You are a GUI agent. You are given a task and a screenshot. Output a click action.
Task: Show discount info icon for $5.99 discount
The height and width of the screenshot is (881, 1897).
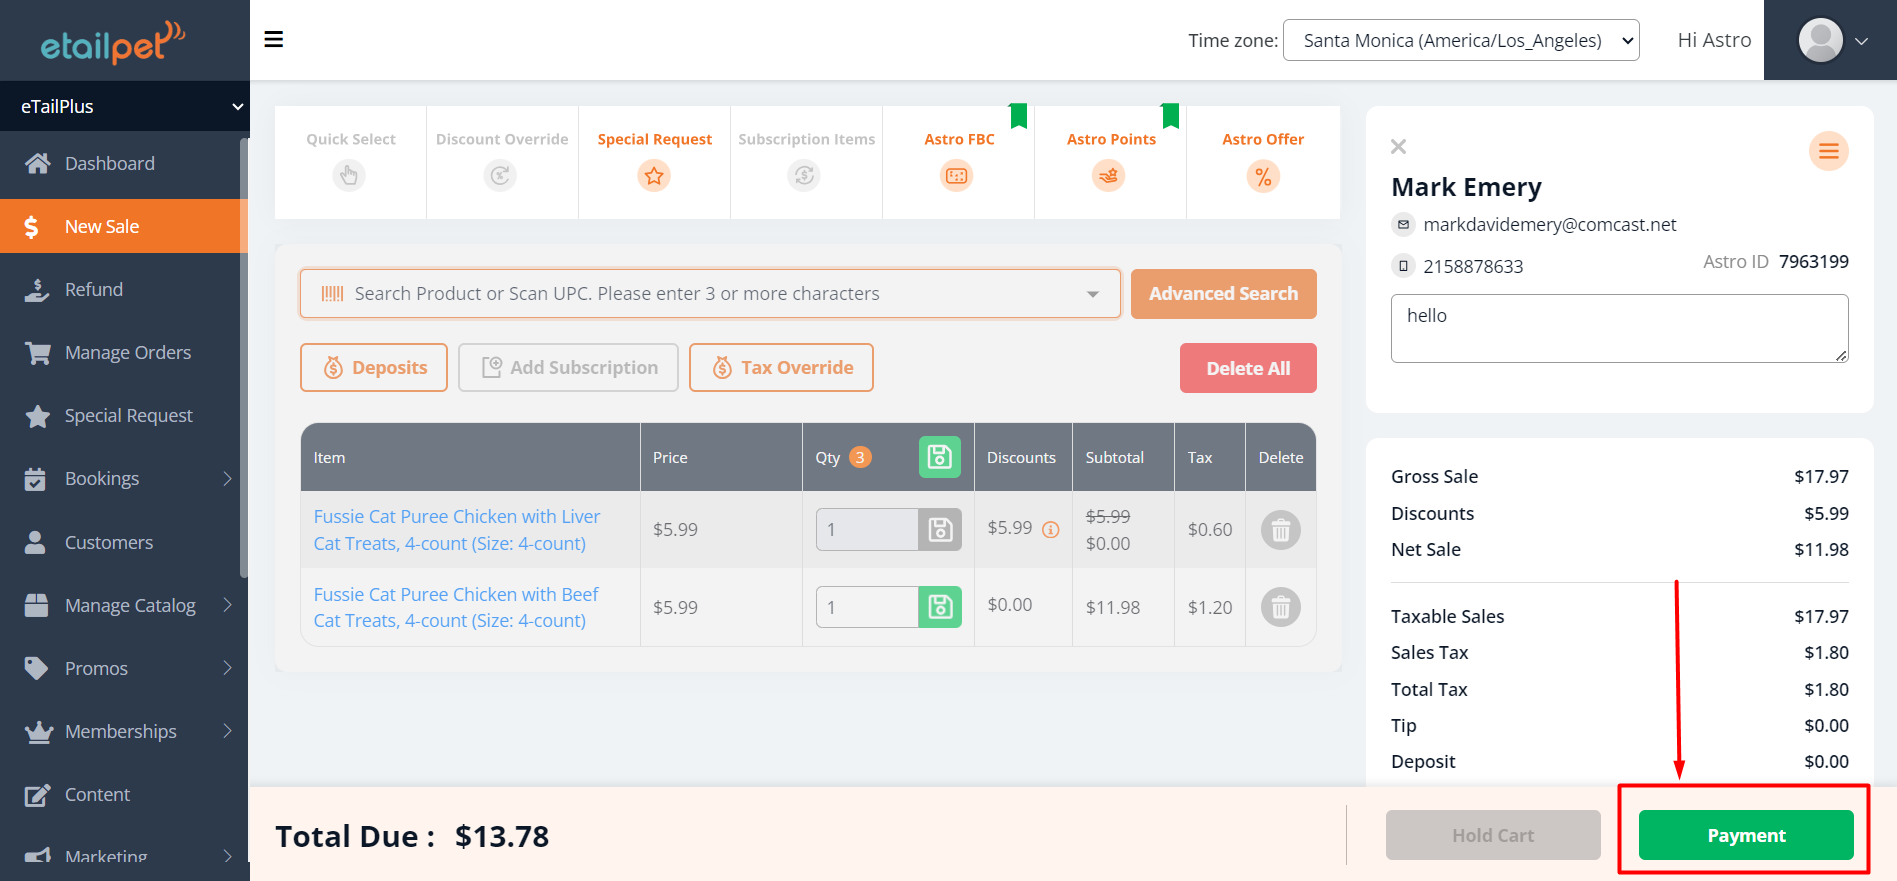tap(1051, 530)
